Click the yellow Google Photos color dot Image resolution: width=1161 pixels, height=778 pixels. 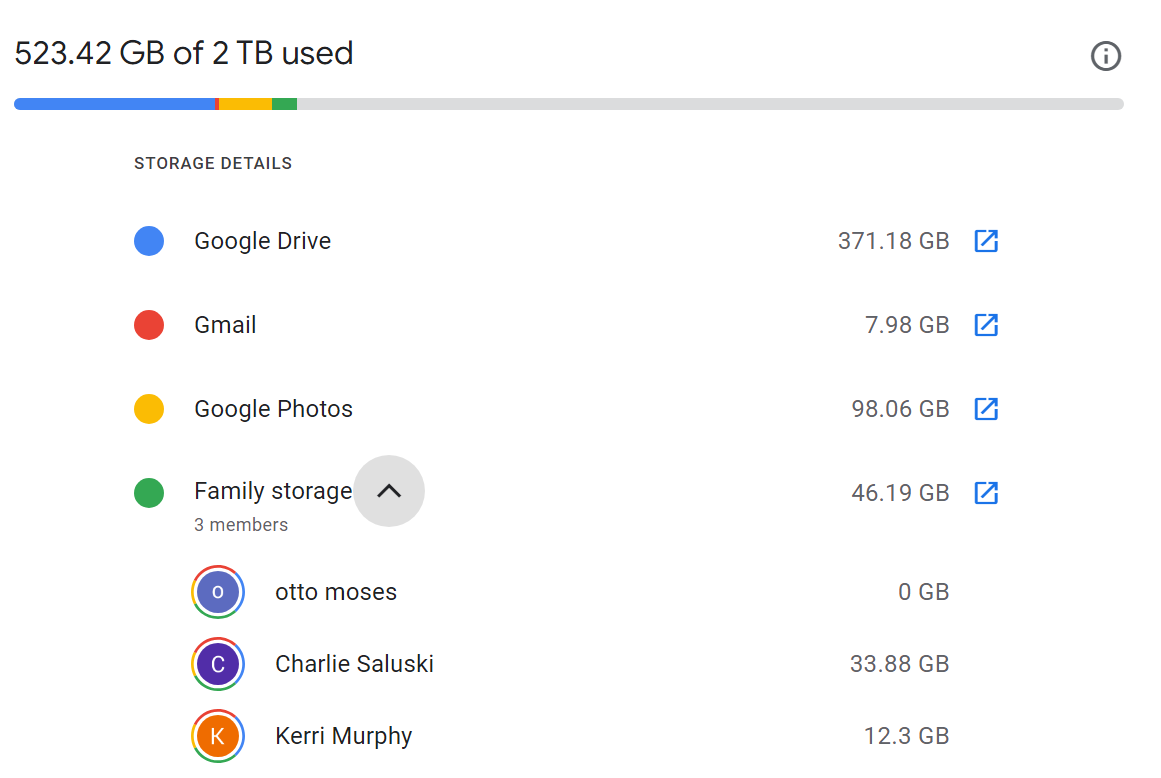pos(149,409)
